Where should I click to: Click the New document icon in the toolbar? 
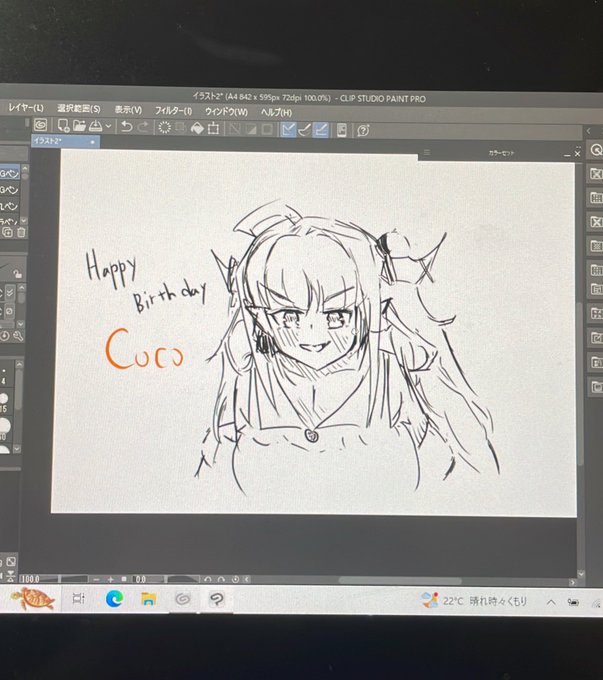(63, 126)
